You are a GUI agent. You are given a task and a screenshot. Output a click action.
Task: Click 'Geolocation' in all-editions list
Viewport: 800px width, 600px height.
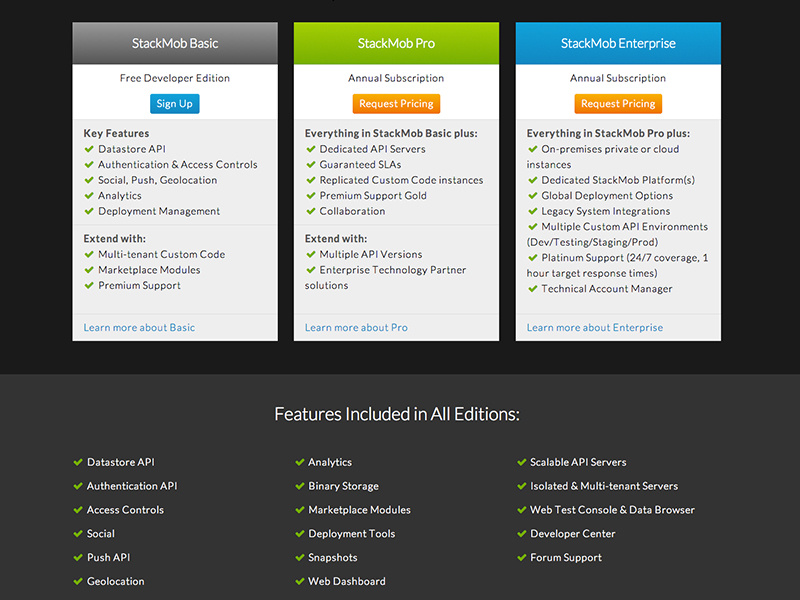[116, 582]
